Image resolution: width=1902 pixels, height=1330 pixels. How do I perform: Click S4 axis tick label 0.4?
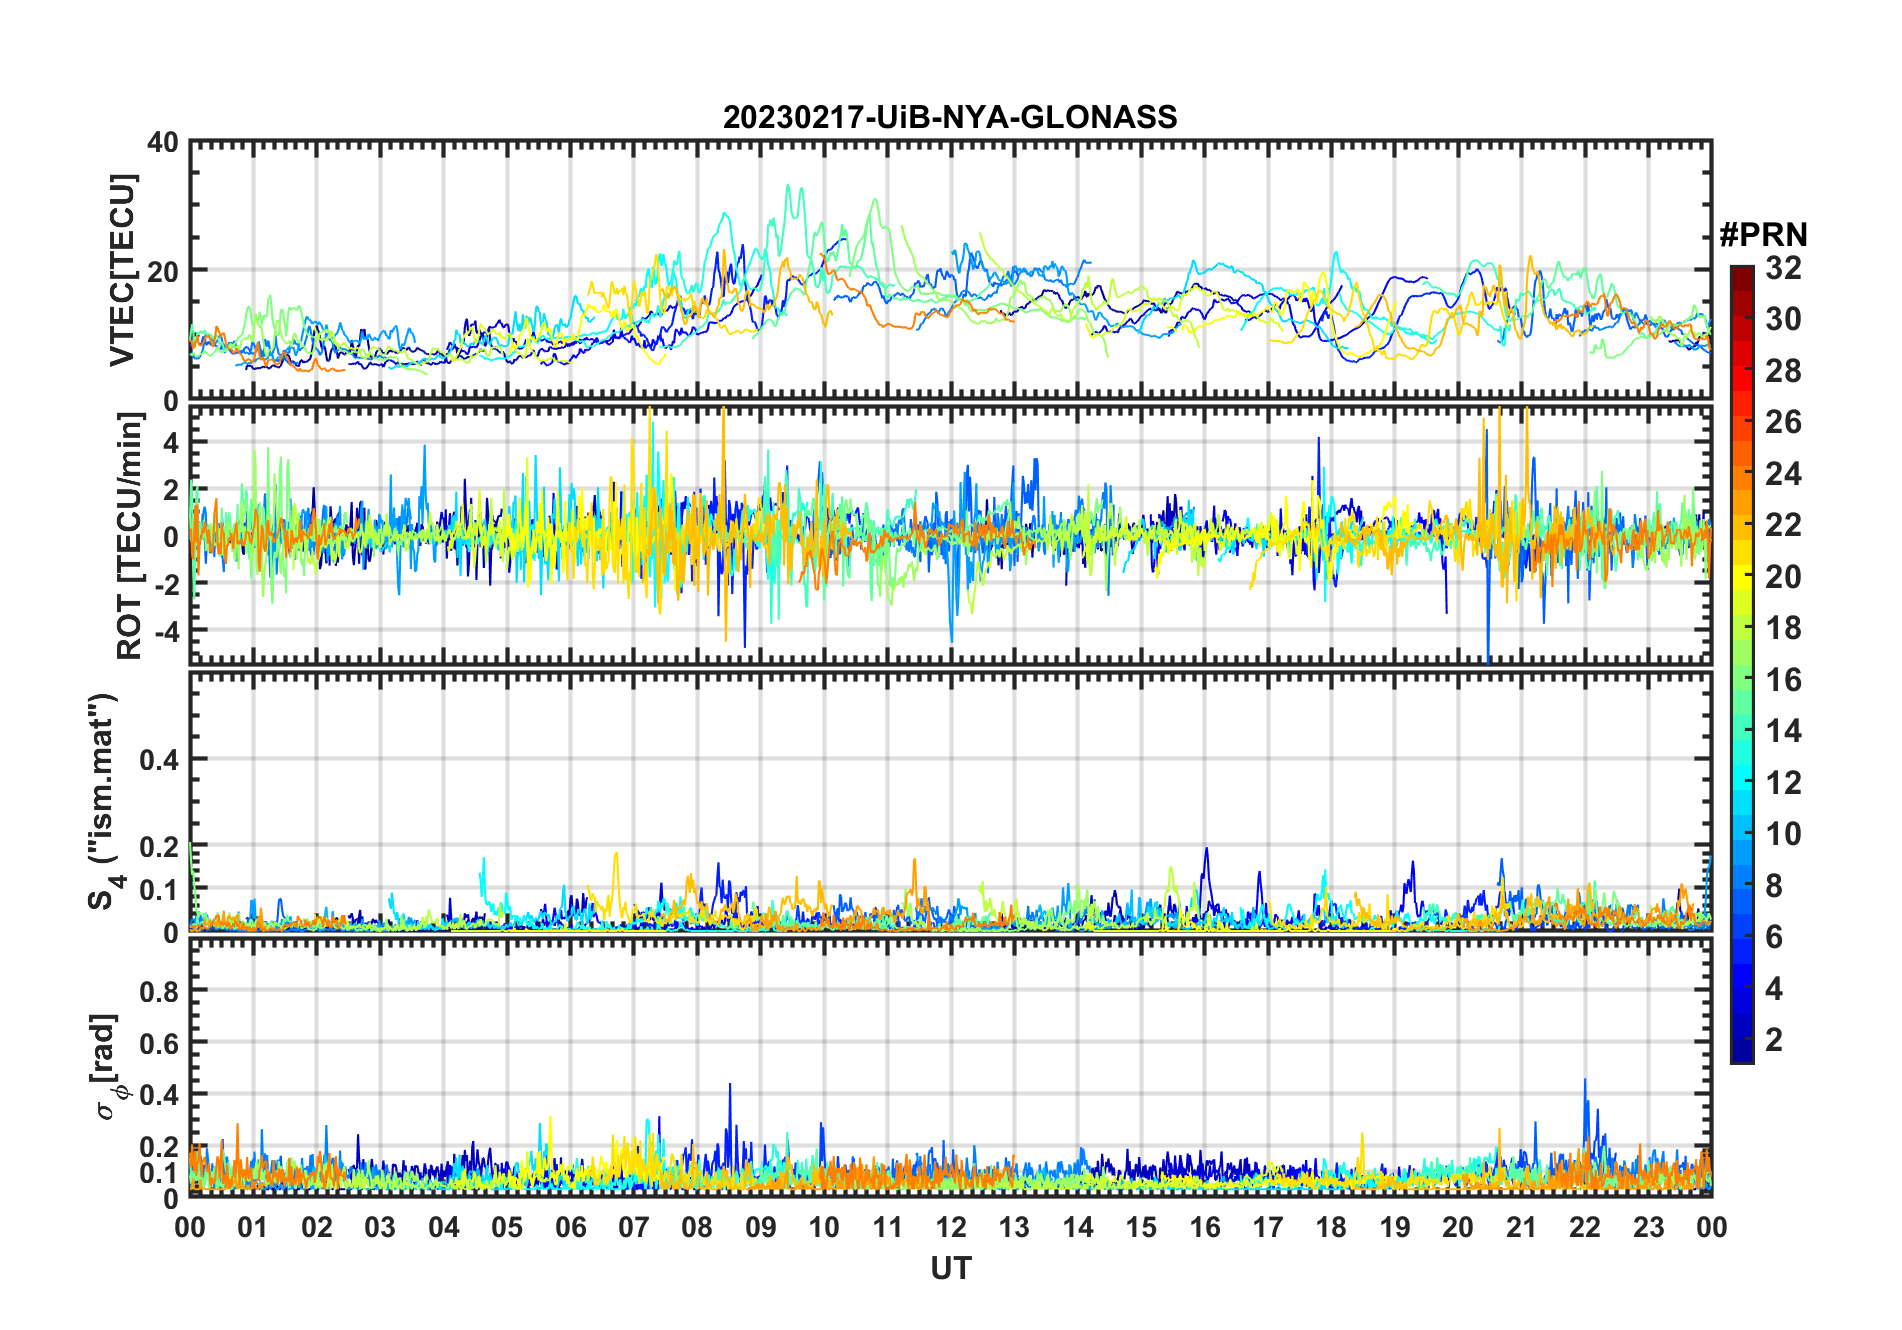(159, 760)
